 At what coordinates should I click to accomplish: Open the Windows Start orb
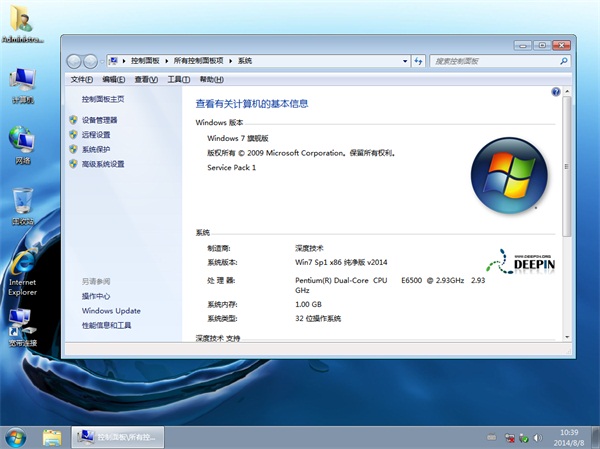click(16, 436)
